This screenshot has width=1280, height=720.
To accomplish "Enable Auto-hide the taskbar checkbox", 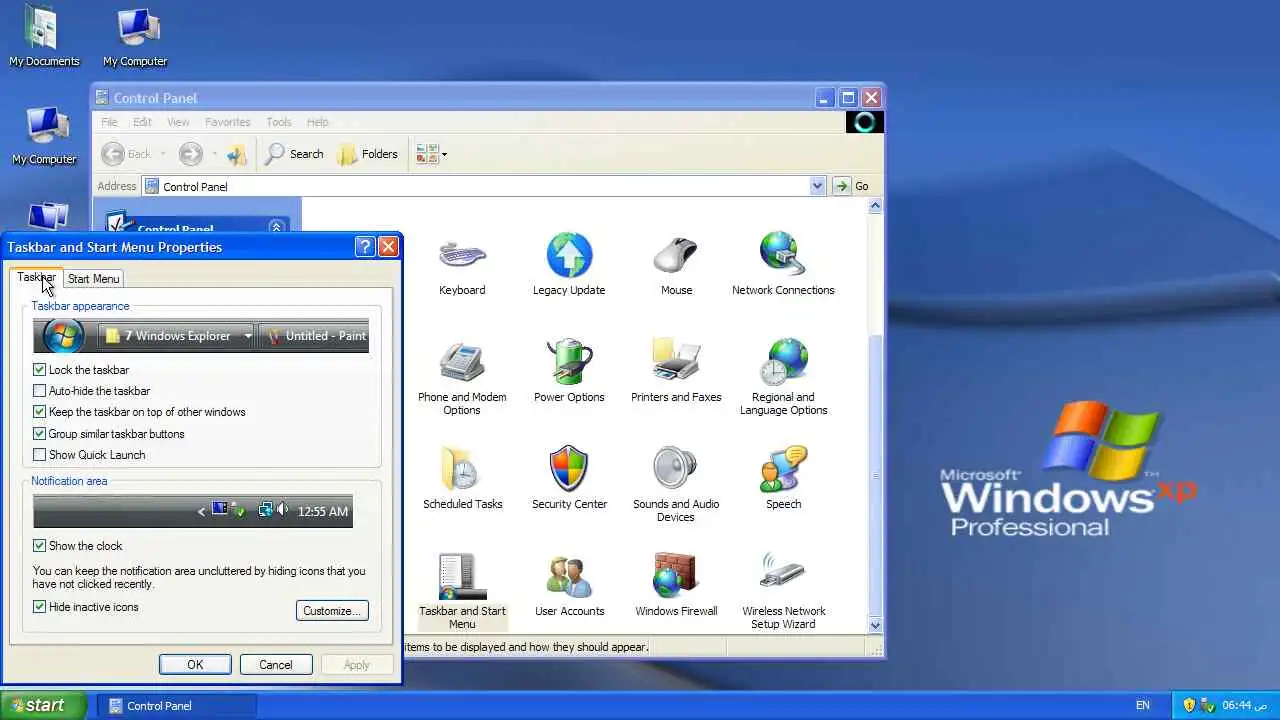I will (x=40, y=391).
